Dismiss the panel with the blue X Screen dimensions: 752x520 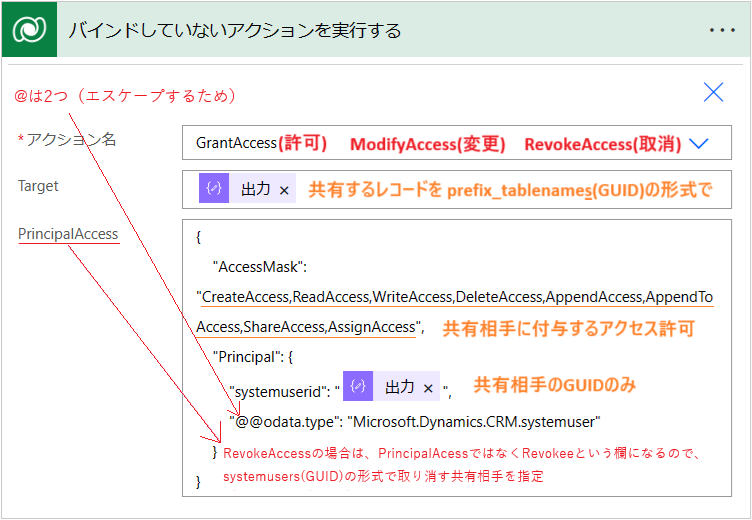(x=713, y=92)
